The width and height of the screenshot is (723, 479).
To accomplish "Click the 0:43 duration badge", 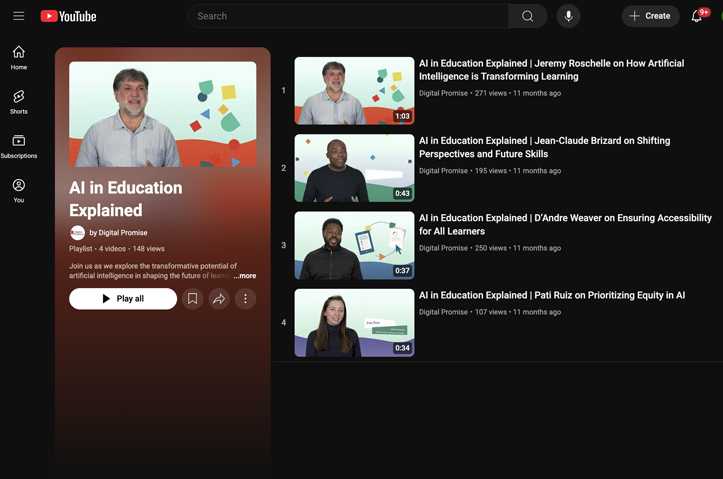I will (402, 194).
